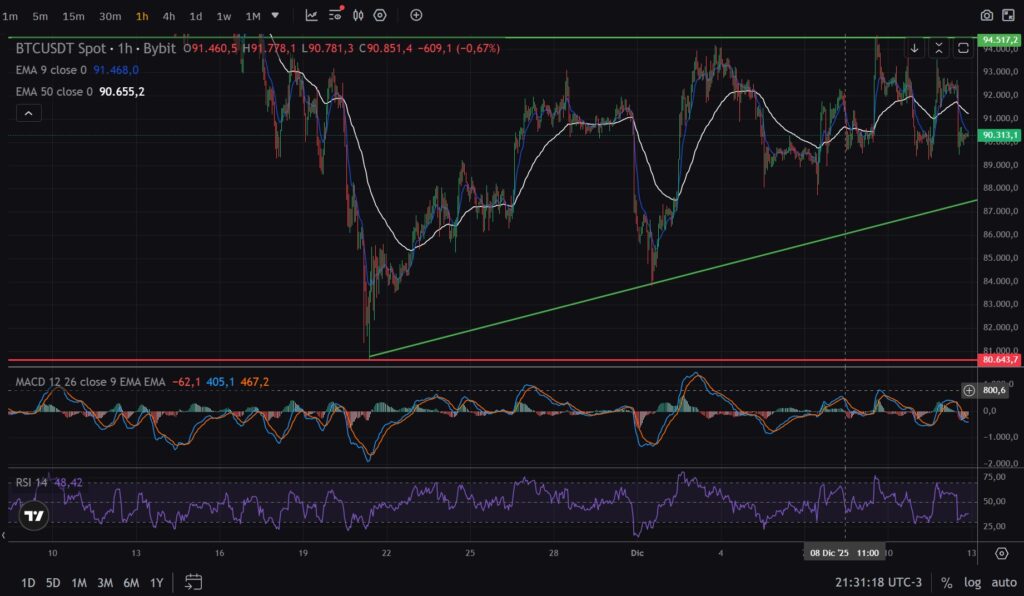Click the 08 Dic '25 11:00 axis label
The width and height of the screenshot is (1024, 596).
pos(845,551)
